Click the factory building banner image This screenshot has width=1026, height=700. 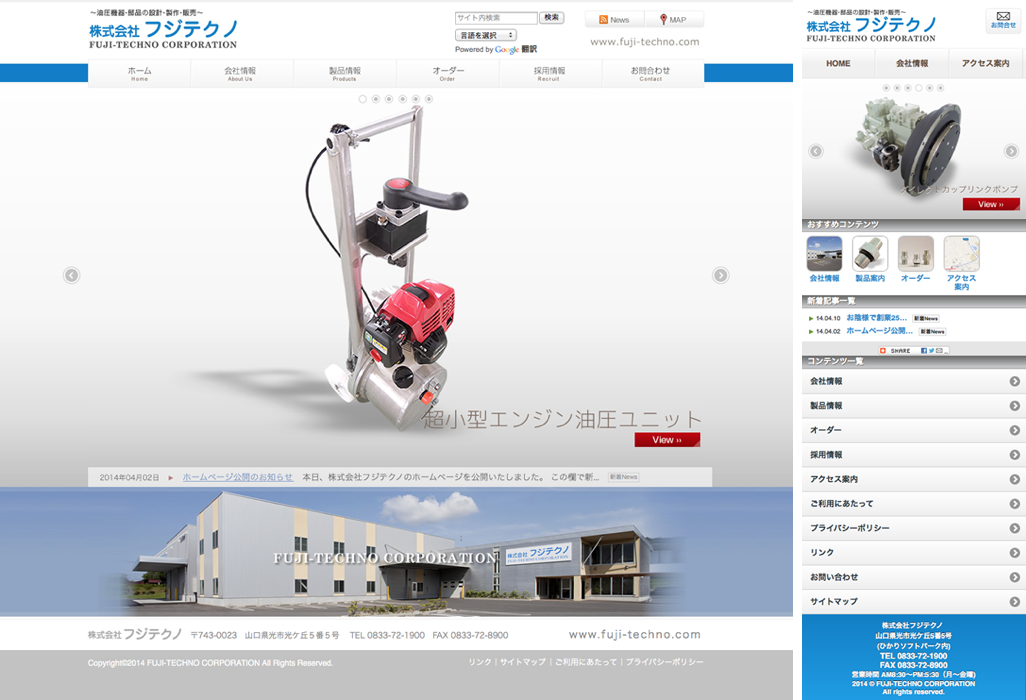coord(397,552)
